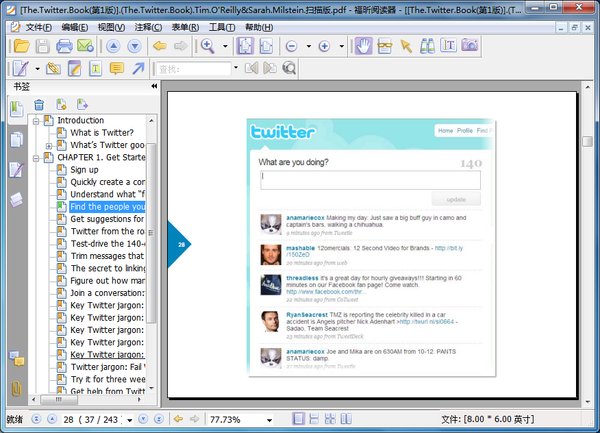Open the attachments paperclip panel
Viewport: 600px width, 433px height.
coord(16,389)
